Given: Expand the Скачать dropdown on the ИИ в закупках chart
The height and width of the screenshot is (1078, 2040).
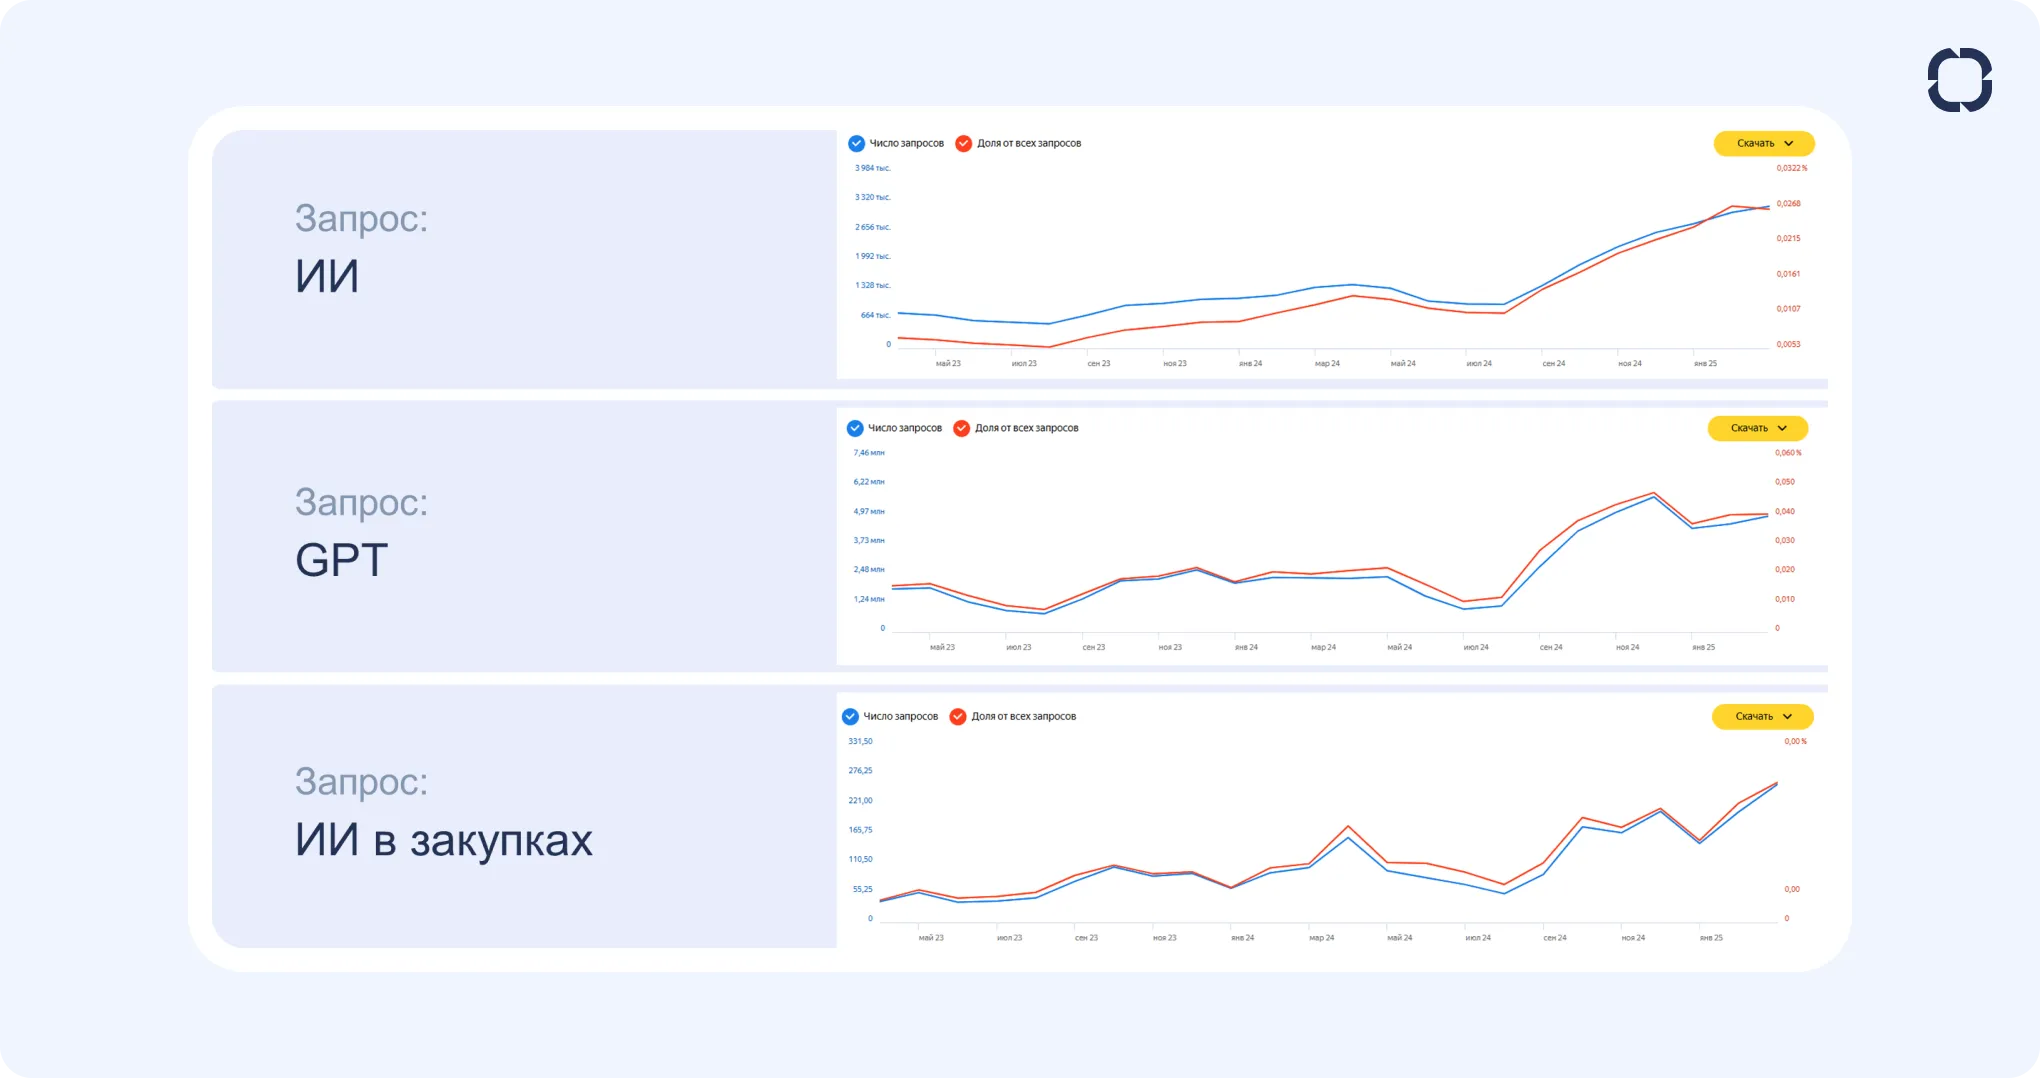Looking at the screenshot, I should coord(1762,716).
